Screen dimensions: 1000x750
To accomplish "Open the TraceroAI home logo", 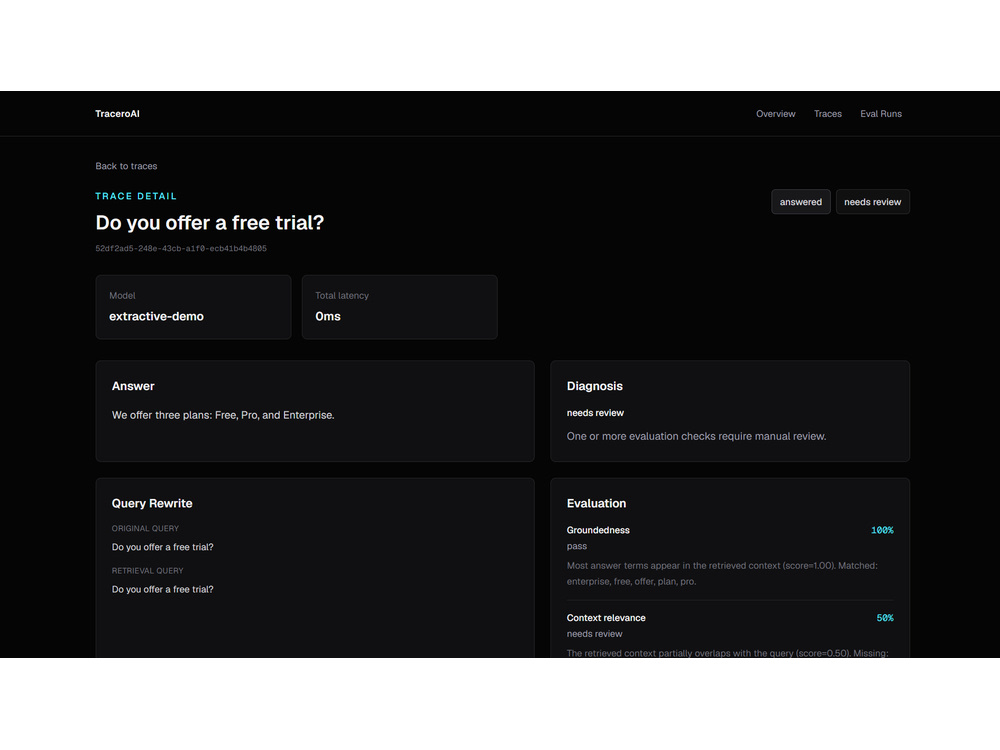I will coord(117,114).
